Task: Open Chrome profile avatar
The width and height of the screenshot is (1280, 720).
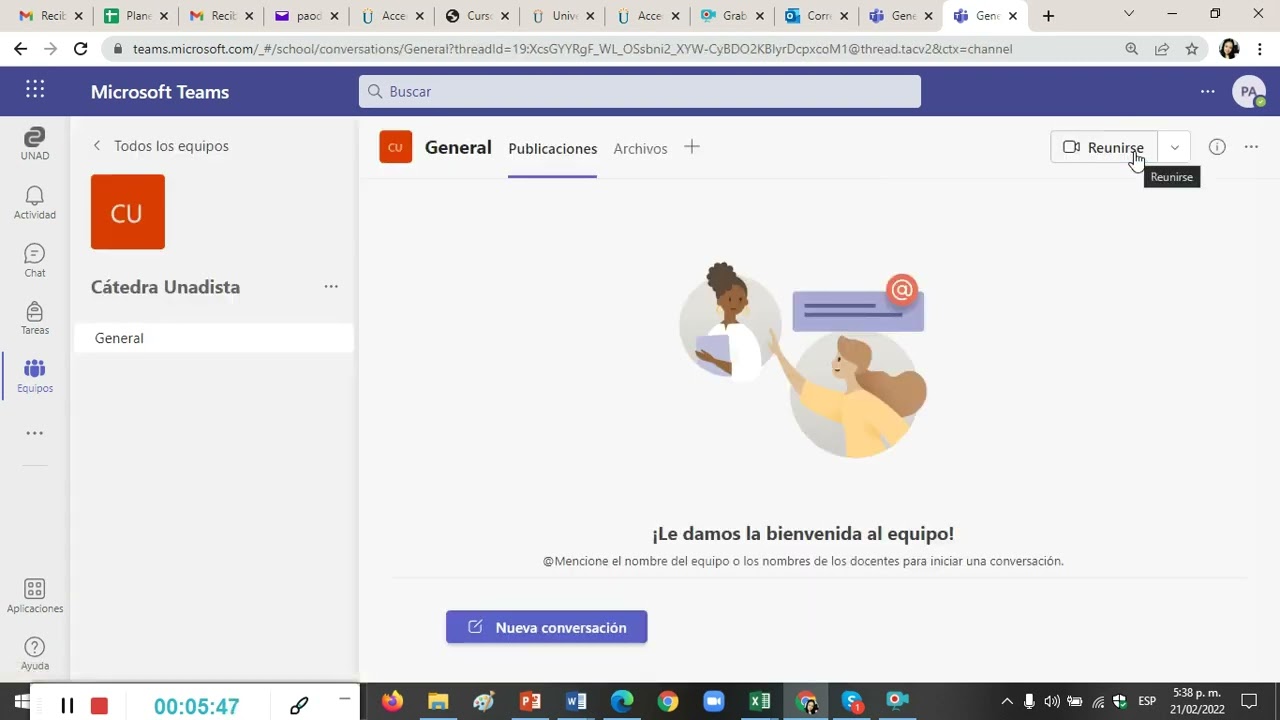Action: [1229, 49]
